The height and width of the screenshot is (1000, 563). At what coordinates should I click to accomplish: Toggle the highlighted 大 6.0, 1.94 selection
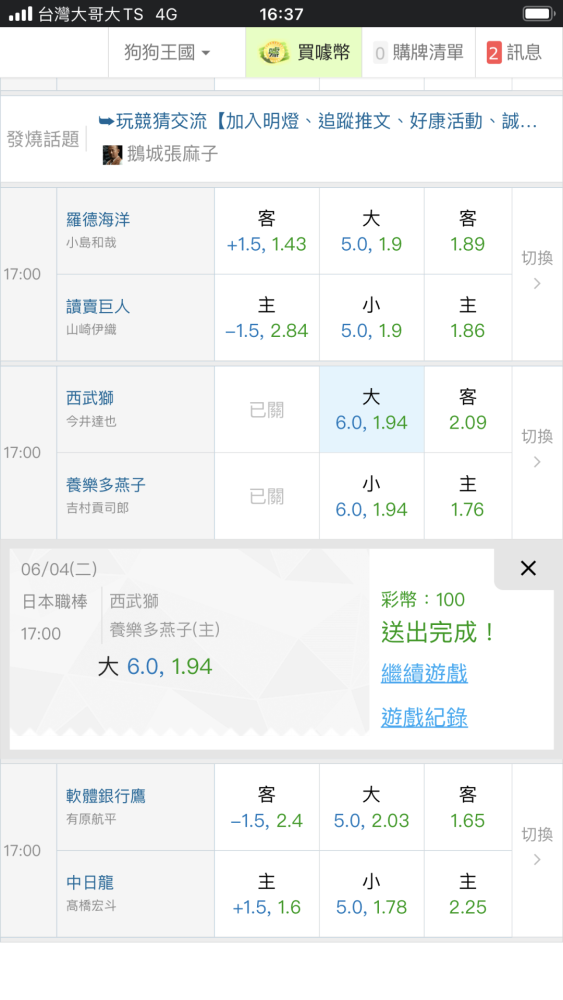372,409
